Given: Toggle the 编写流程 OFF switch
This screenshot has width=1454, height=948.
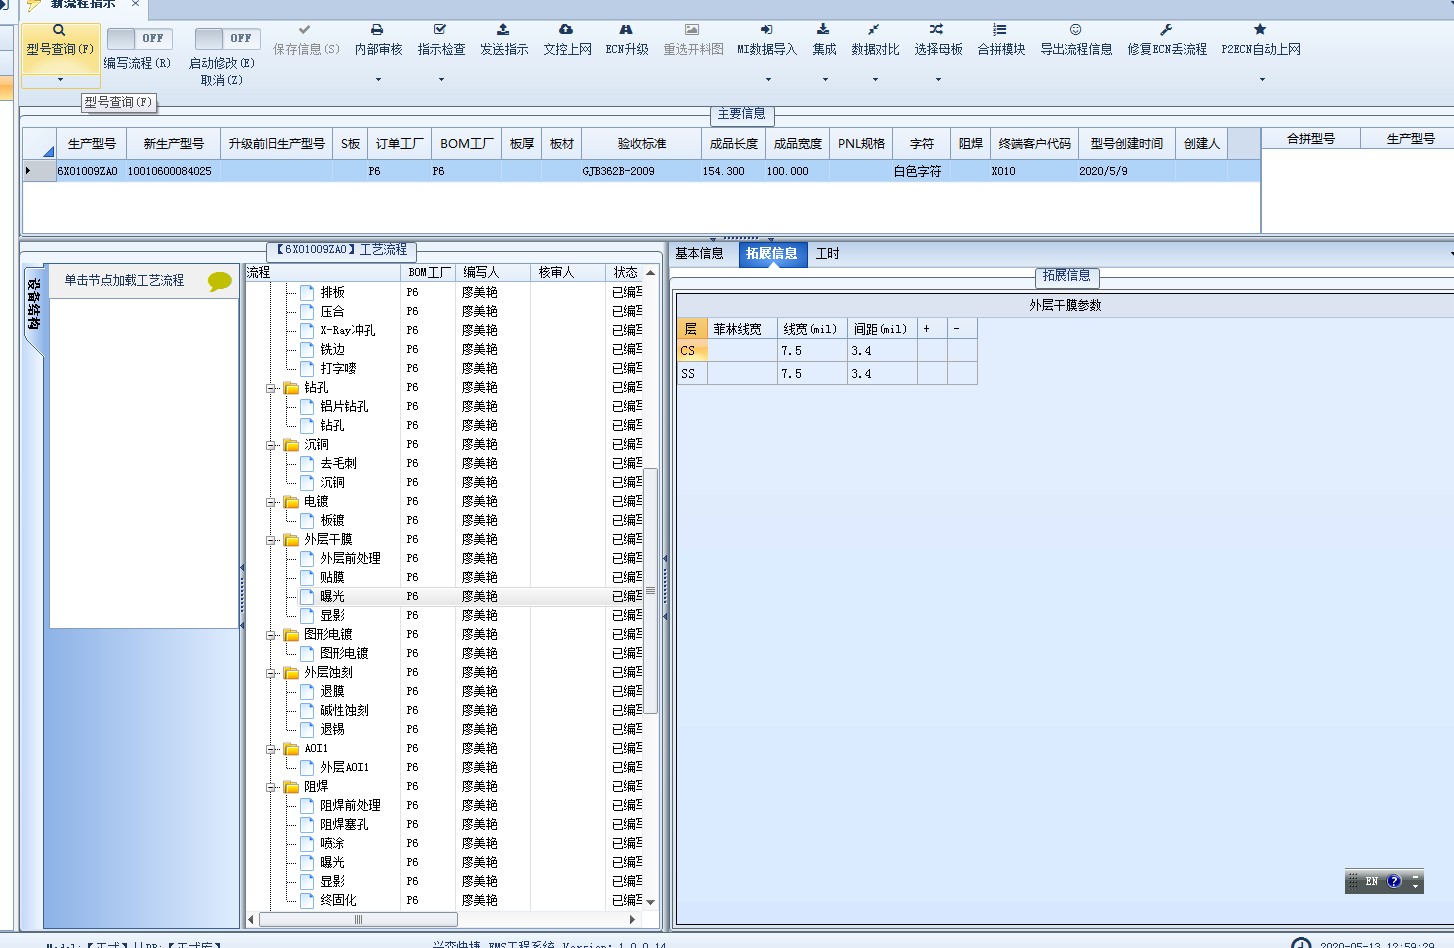Looking at the screenshot, I should coord(138,38).
